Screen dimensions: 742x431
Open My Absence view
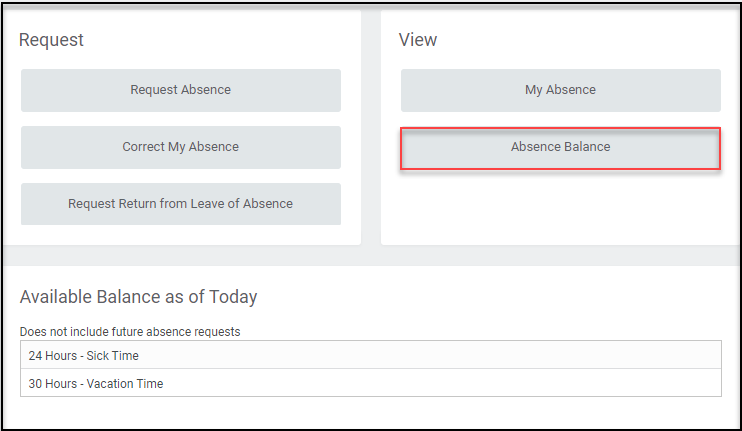point(561,90)
